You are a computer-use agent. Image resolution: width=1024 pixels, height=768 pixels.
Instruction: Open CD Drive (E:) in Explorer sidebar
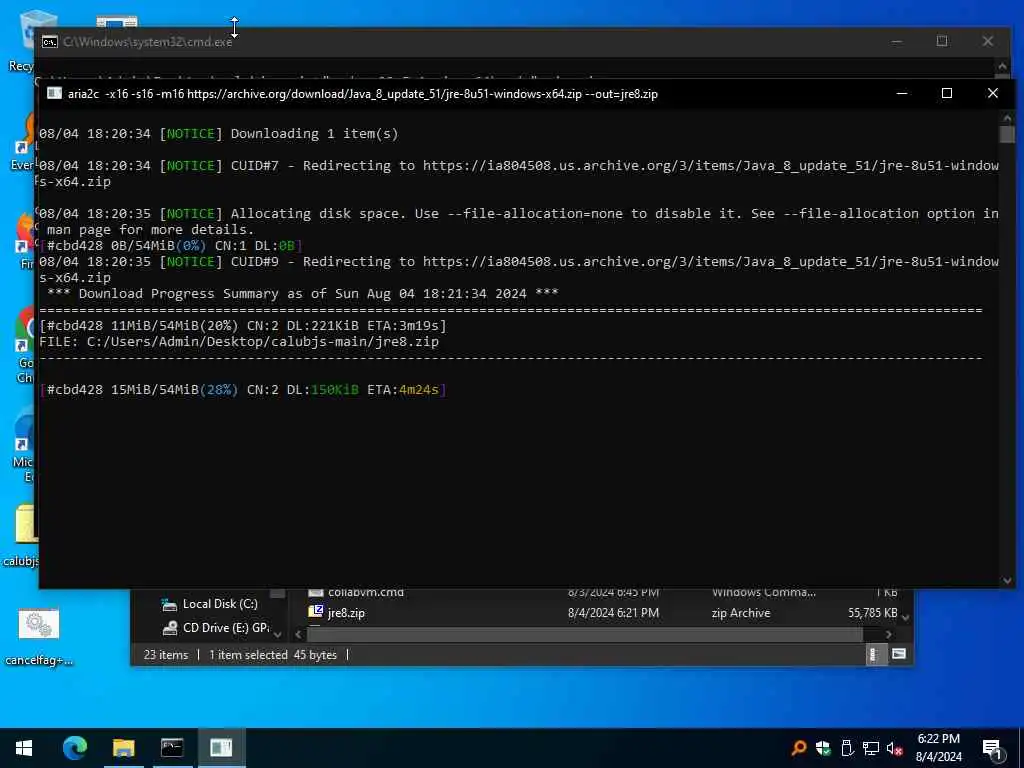226,628
